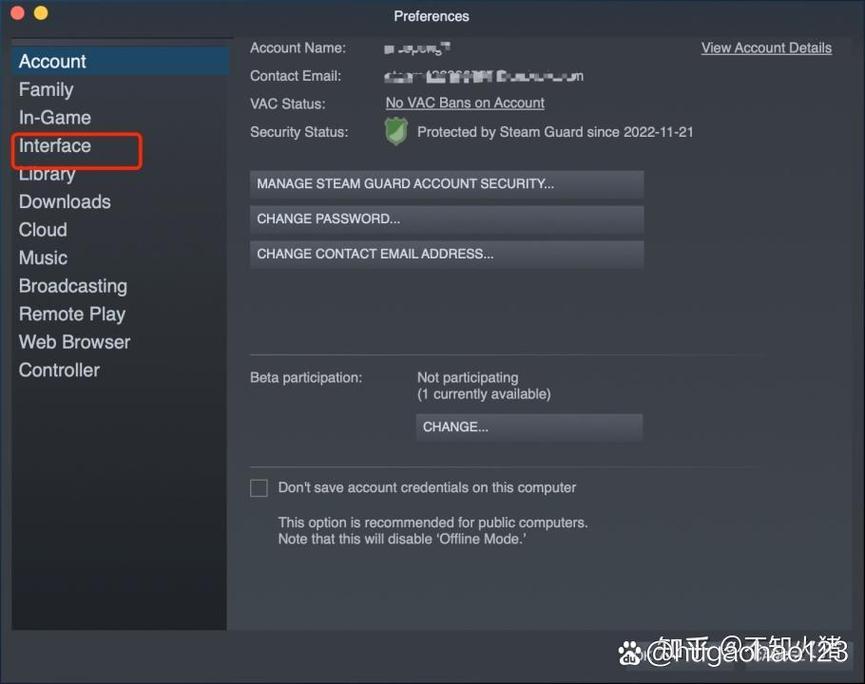Open Remote Play settings
865x684 pixels.
coord(72,313)
